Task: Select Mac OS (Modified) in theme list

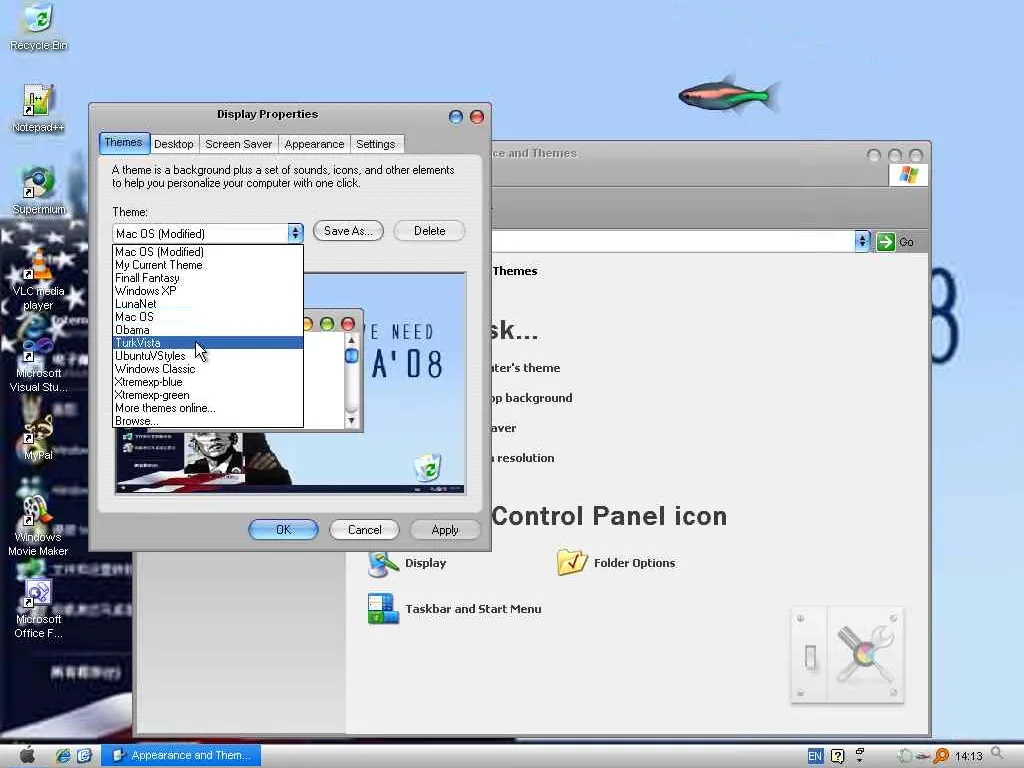Action: tap(208, 251)
